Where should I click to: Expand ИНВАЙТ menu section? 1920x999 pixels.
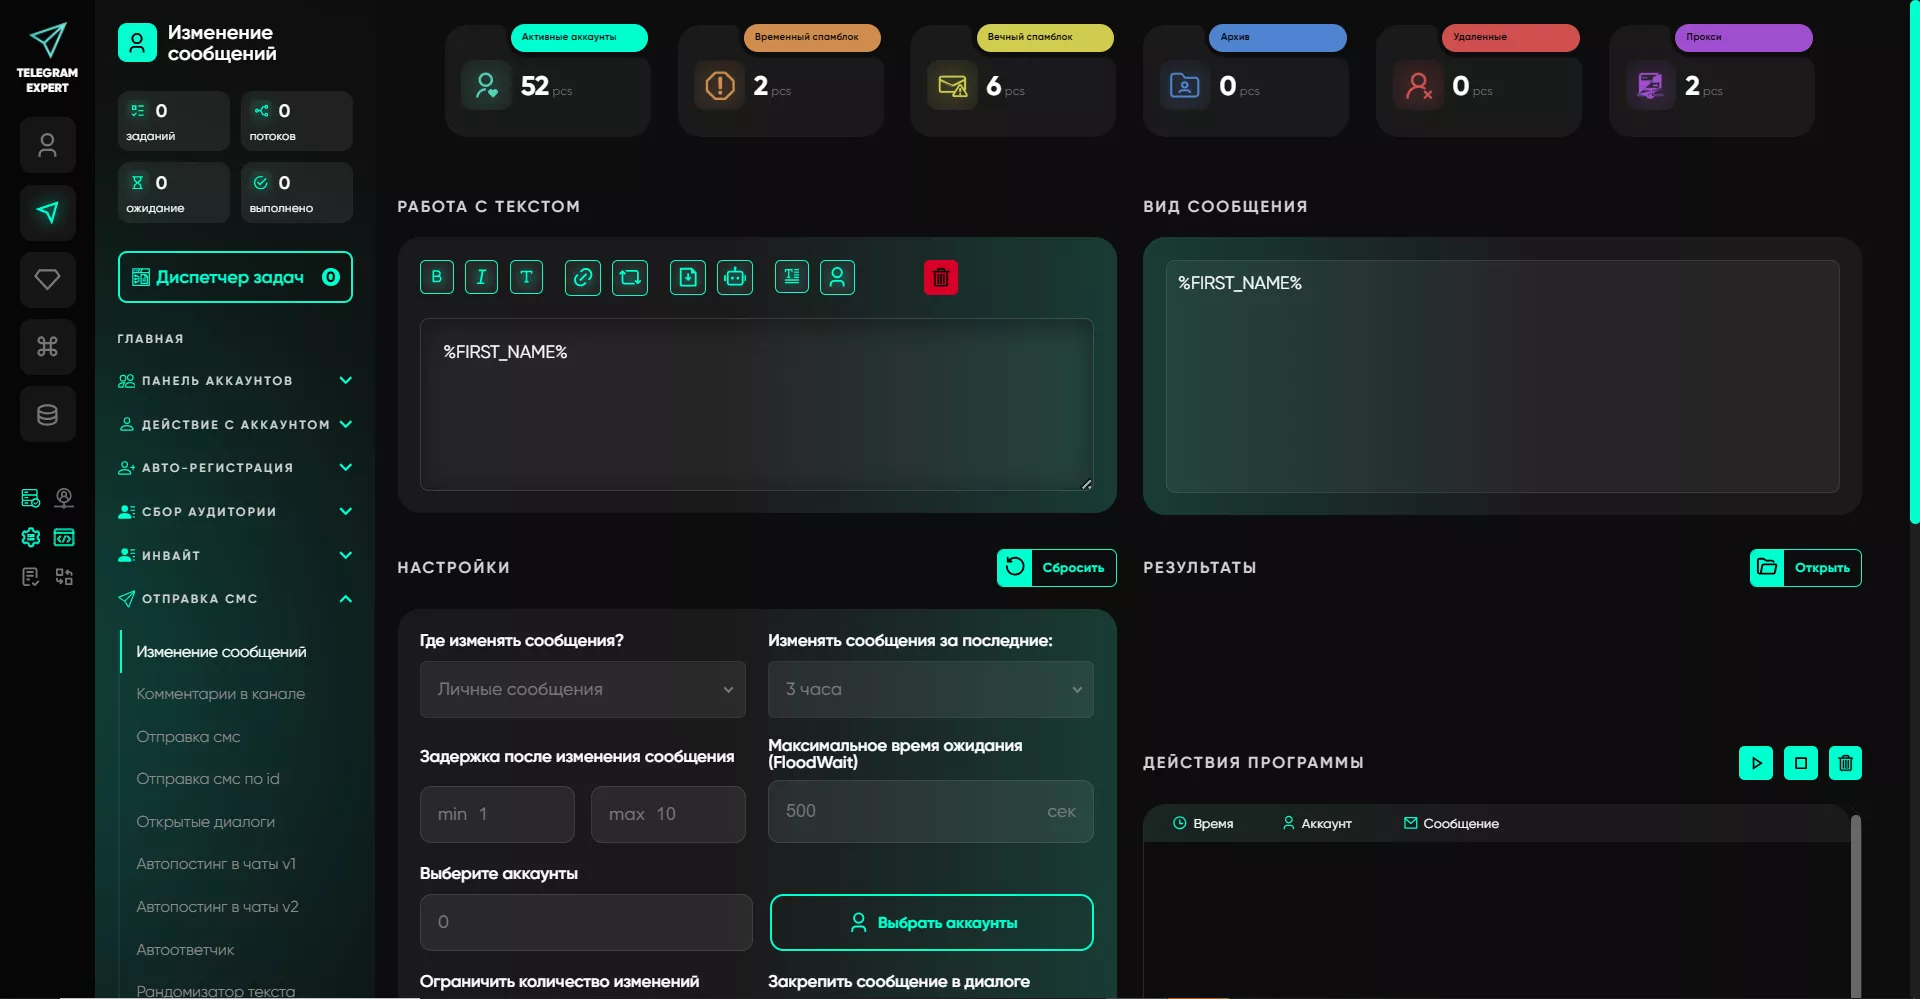coord(235,555)
